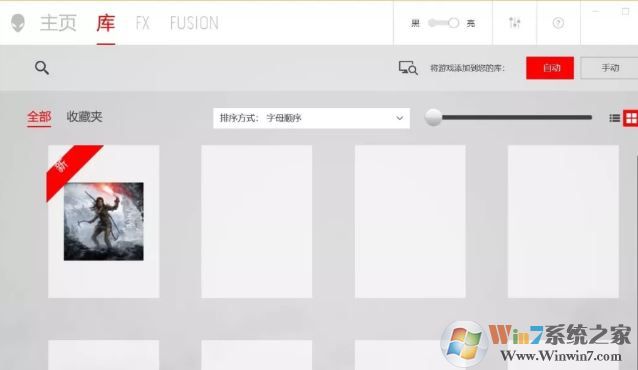Screen dimensions: 638x370
Task: Click the scan computer for games icon
Action: tap(408, 68)
